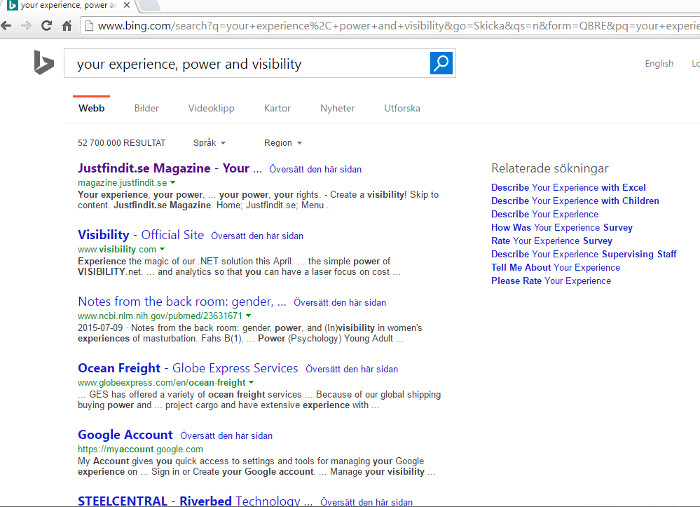Click 'Describe Your Experience with Children'
The height and width of the screenshot is (507, 700).
click(575, 201)
